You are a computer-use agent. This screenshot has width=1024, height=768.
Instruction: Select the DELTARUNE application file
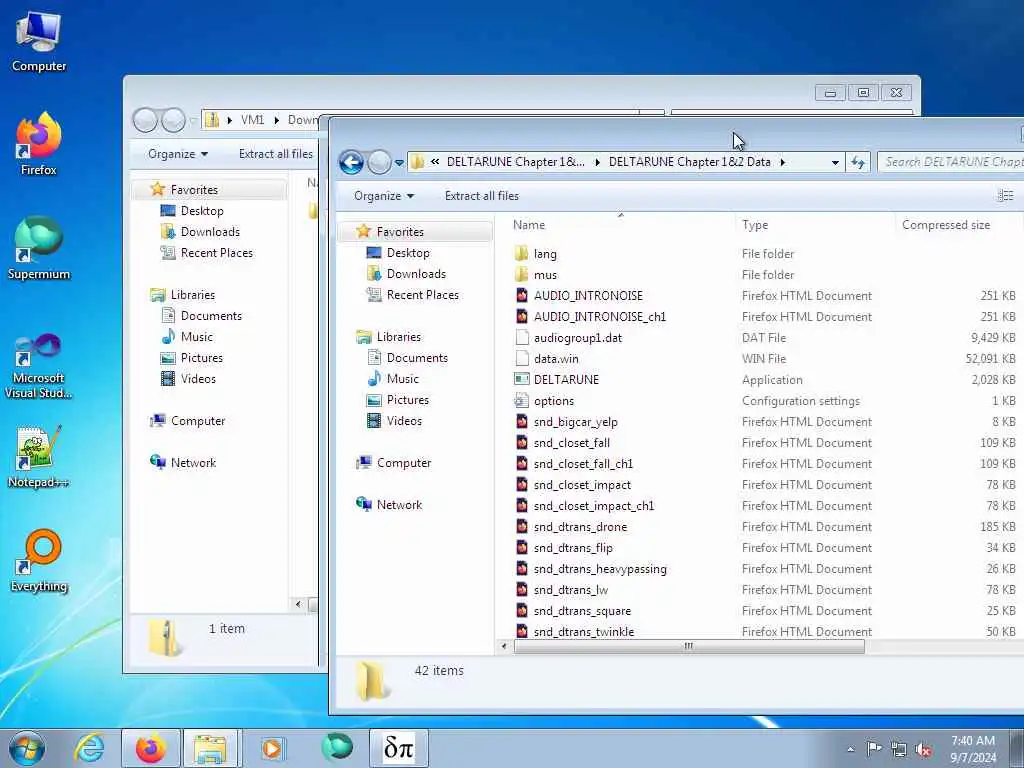(566, 379)
